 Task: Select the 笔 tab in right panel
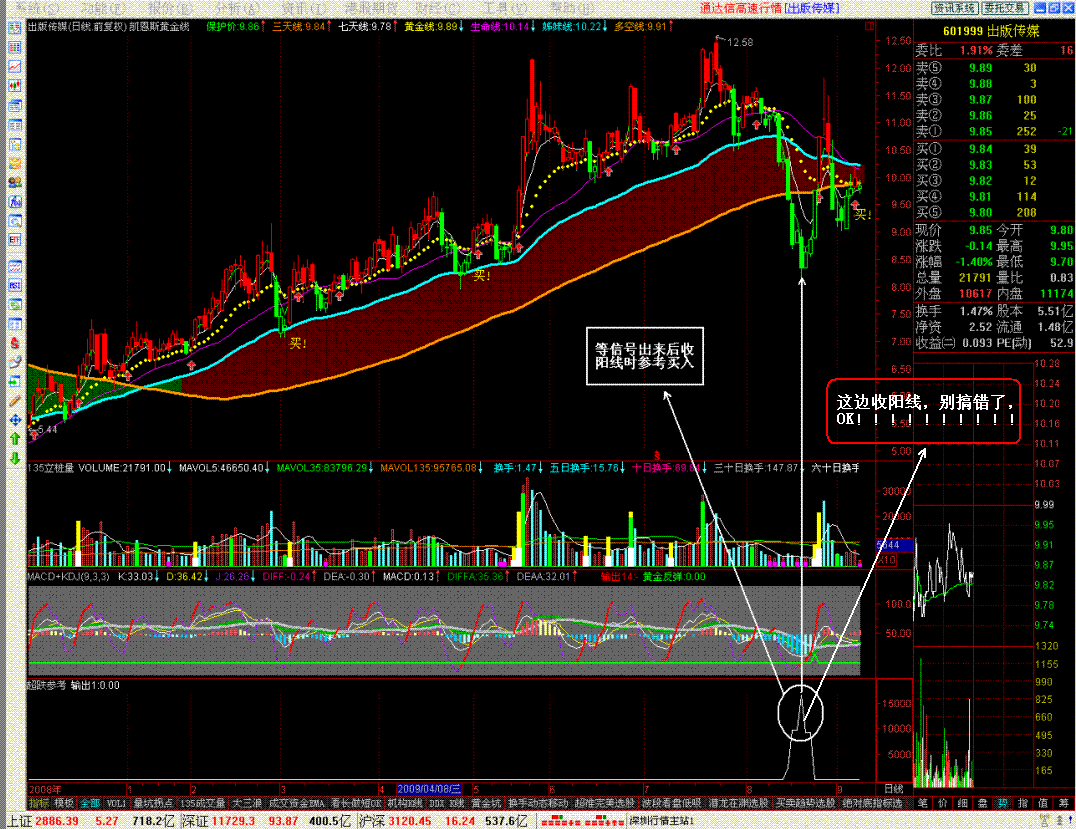click(922, 803)
